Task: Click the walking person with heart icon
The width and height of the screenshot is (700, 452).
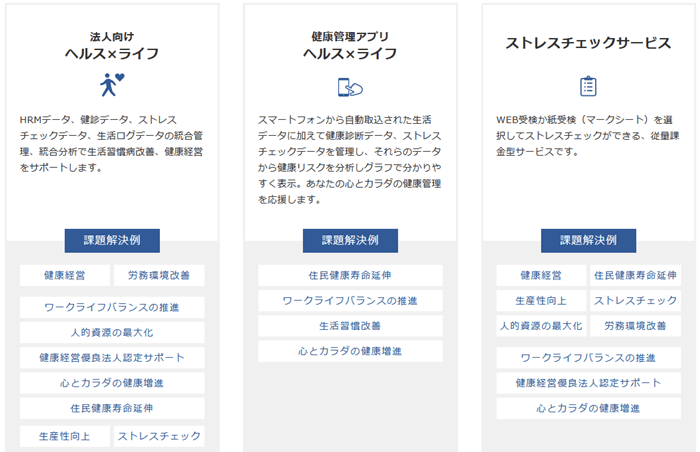Action: (112, 84)
